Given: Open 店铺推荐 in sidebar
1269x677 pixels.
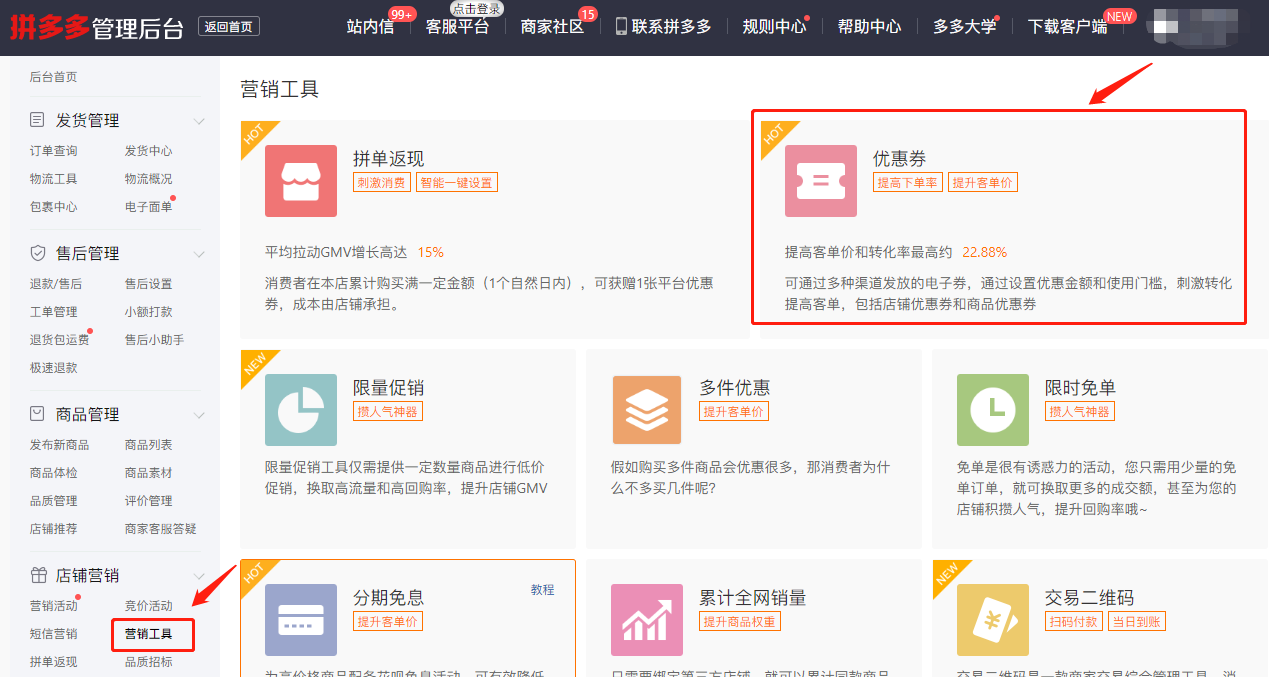Looking at the screenshot, I should tap(53, 529).
